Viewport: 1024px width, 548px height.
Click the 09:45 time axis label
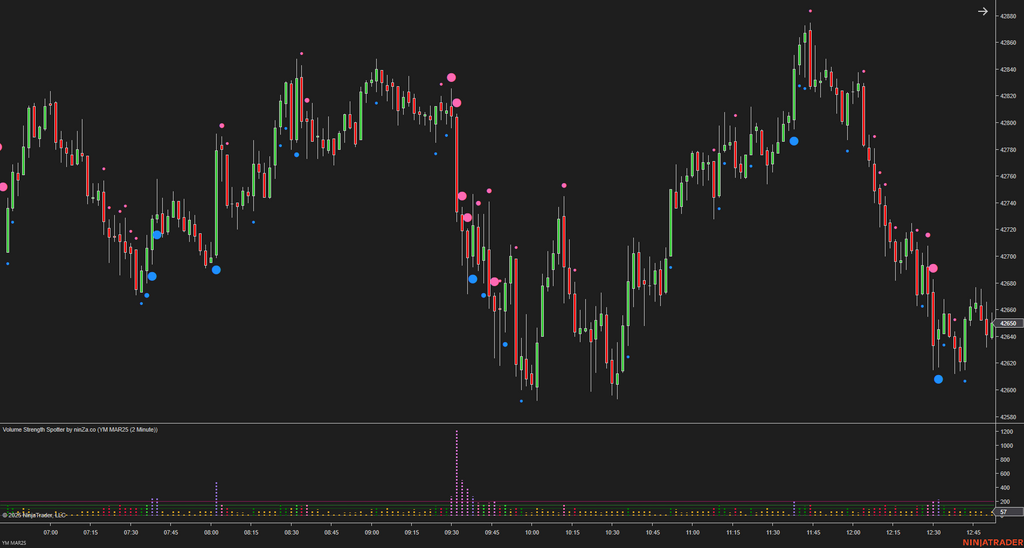(x=492, y=532)
